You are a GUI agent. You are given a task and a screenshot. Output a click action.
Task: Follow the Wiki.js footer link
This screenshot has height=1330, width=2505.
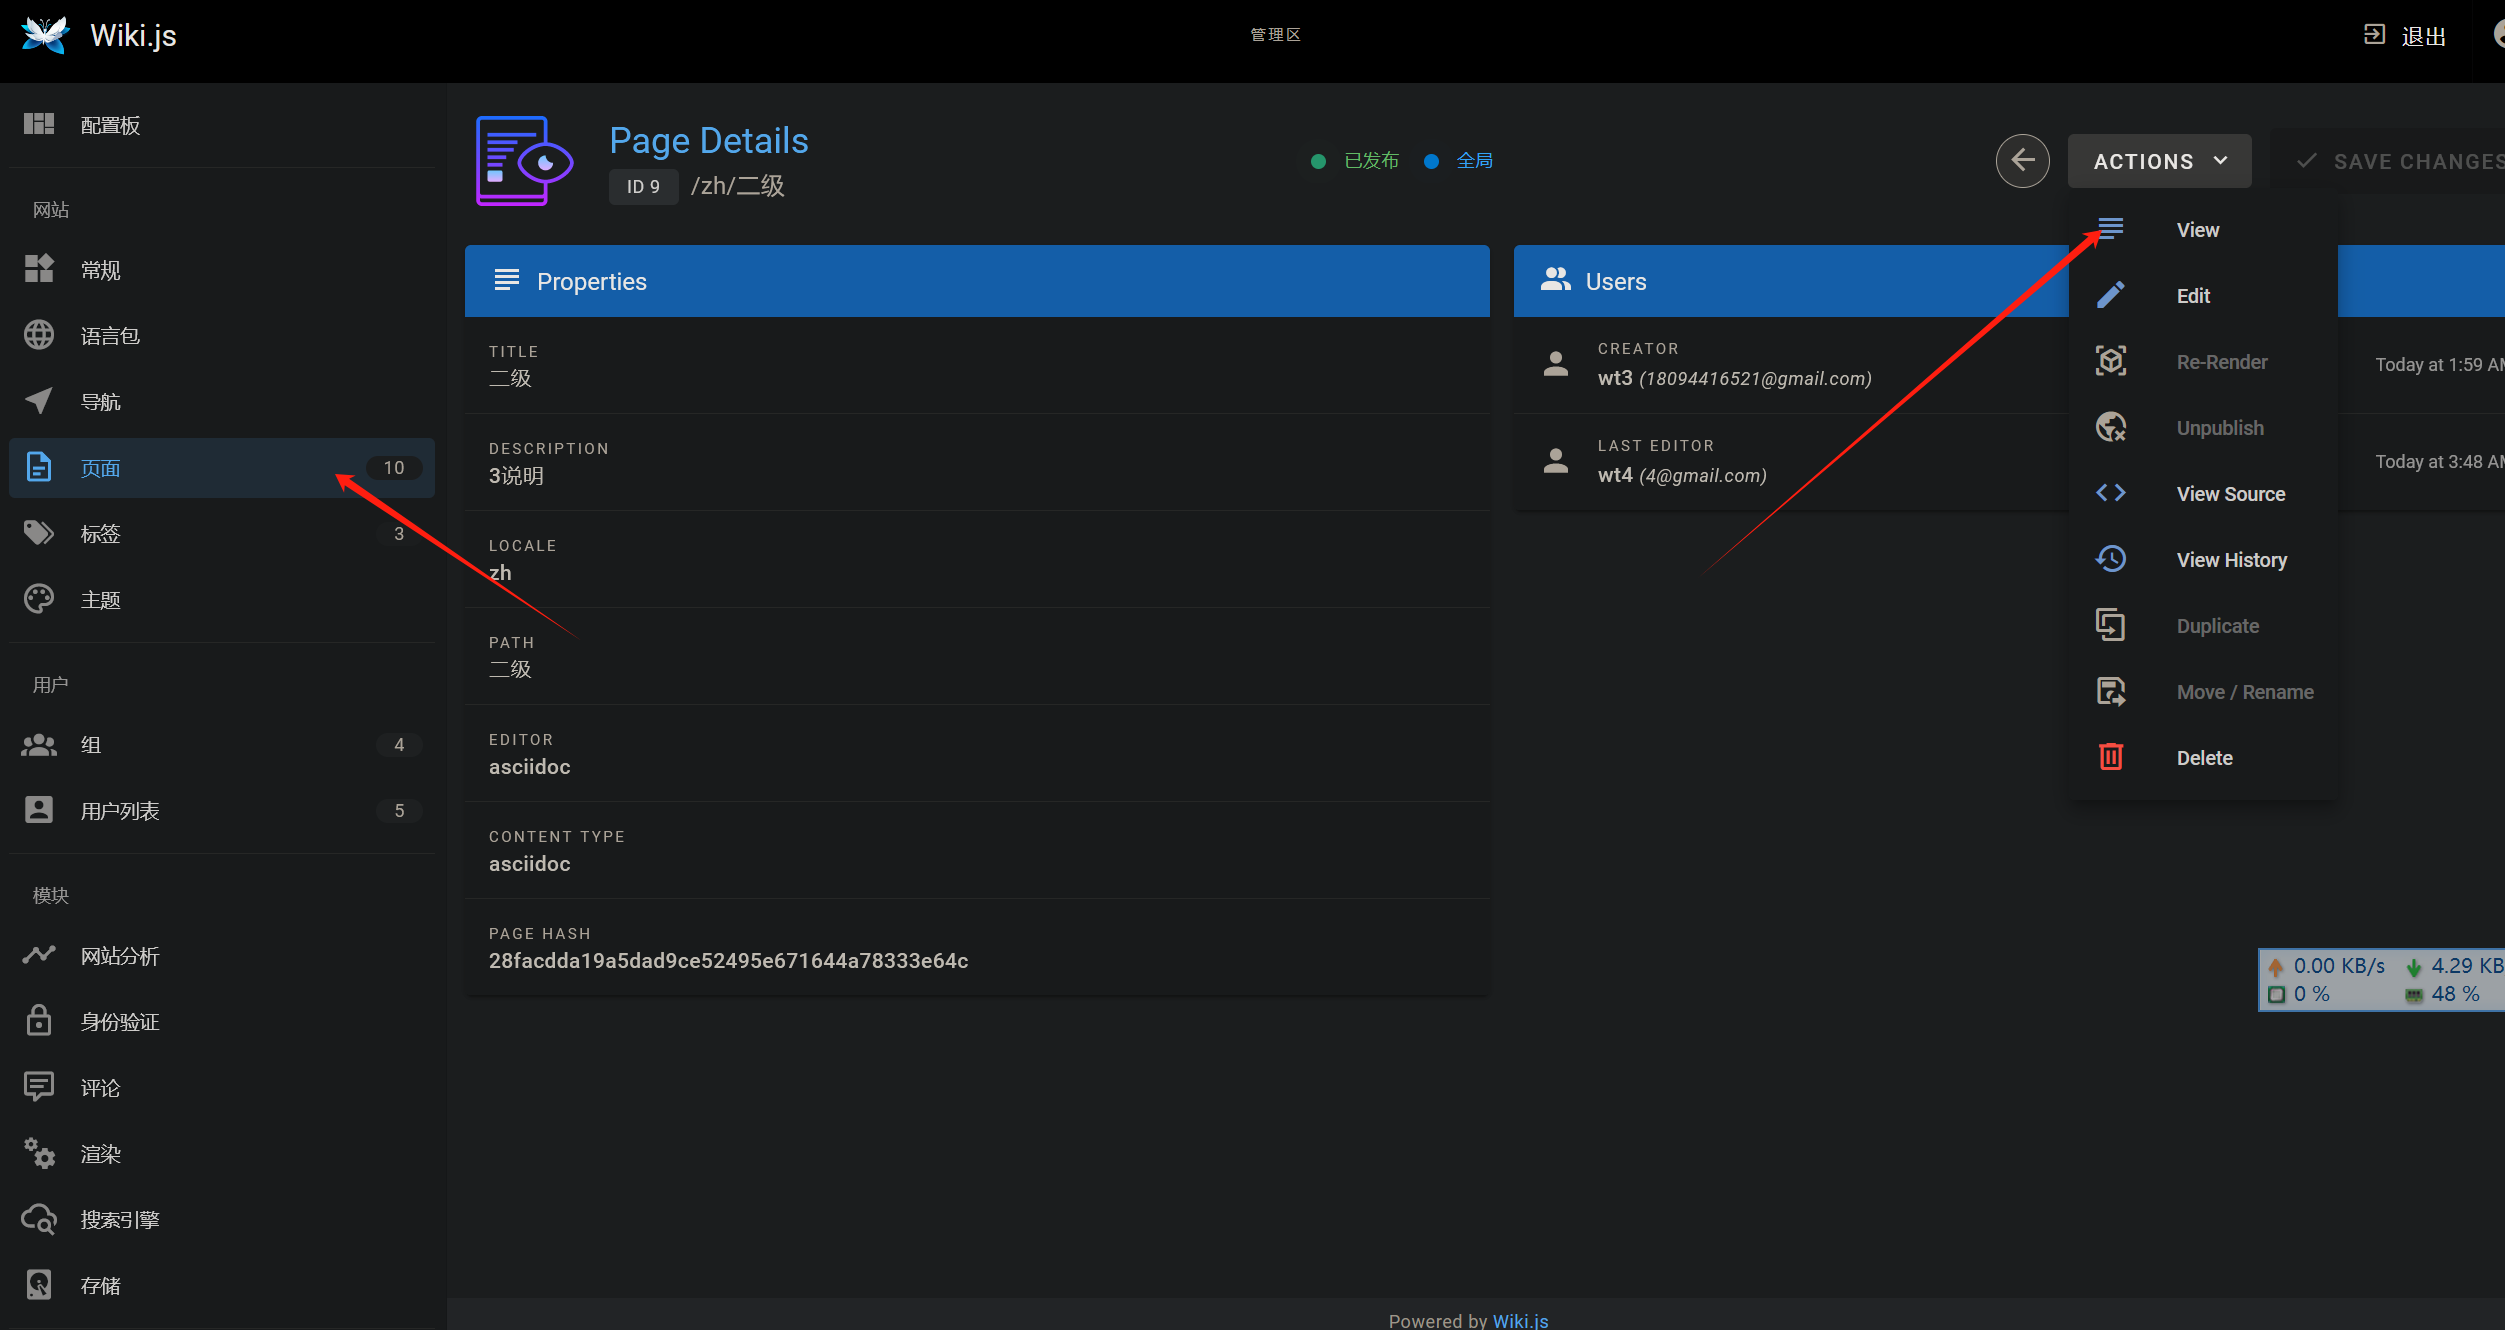[x=1519, y=1320]
